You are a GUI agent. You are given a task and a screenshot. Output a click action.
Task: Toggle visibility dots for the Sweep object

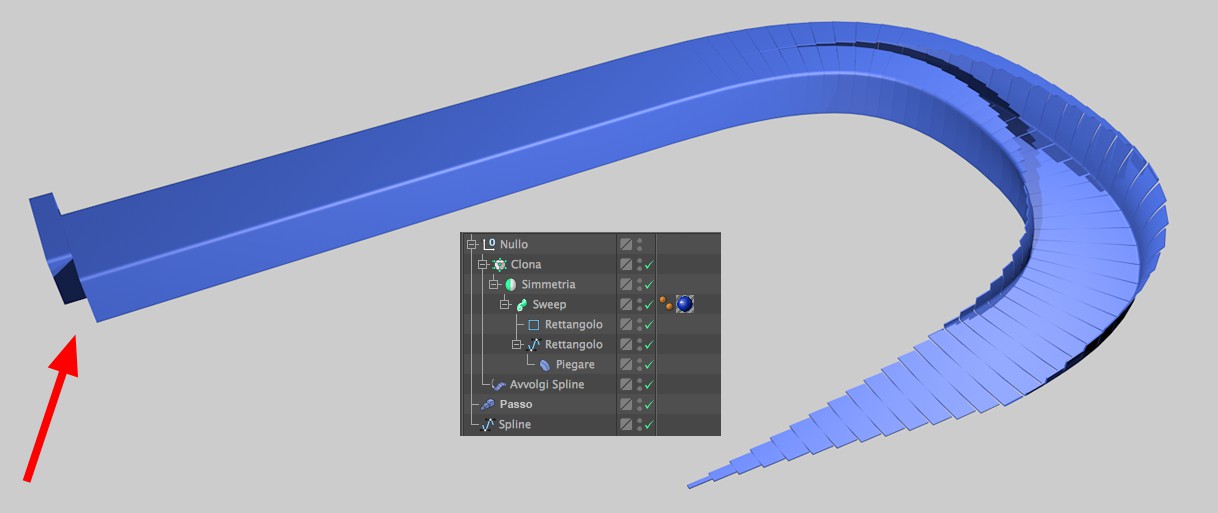(x=640, y=304)
